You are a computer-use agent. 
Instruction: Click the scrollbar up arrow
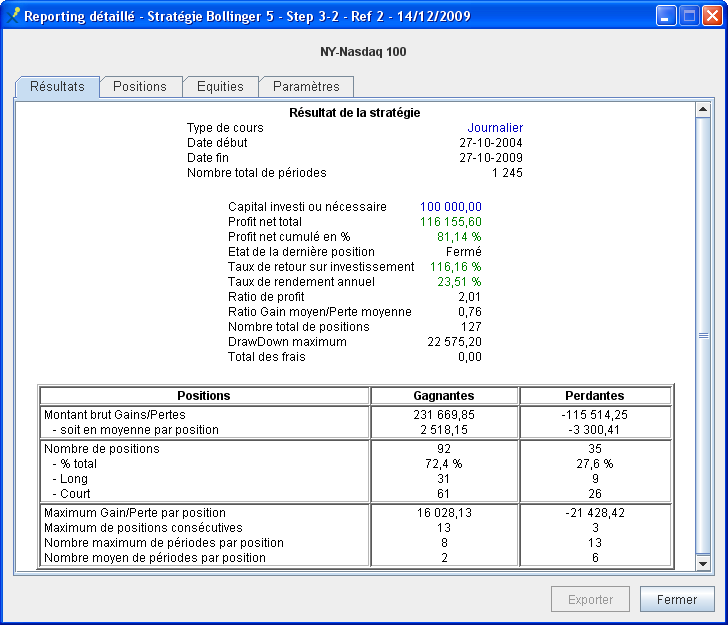702,111
